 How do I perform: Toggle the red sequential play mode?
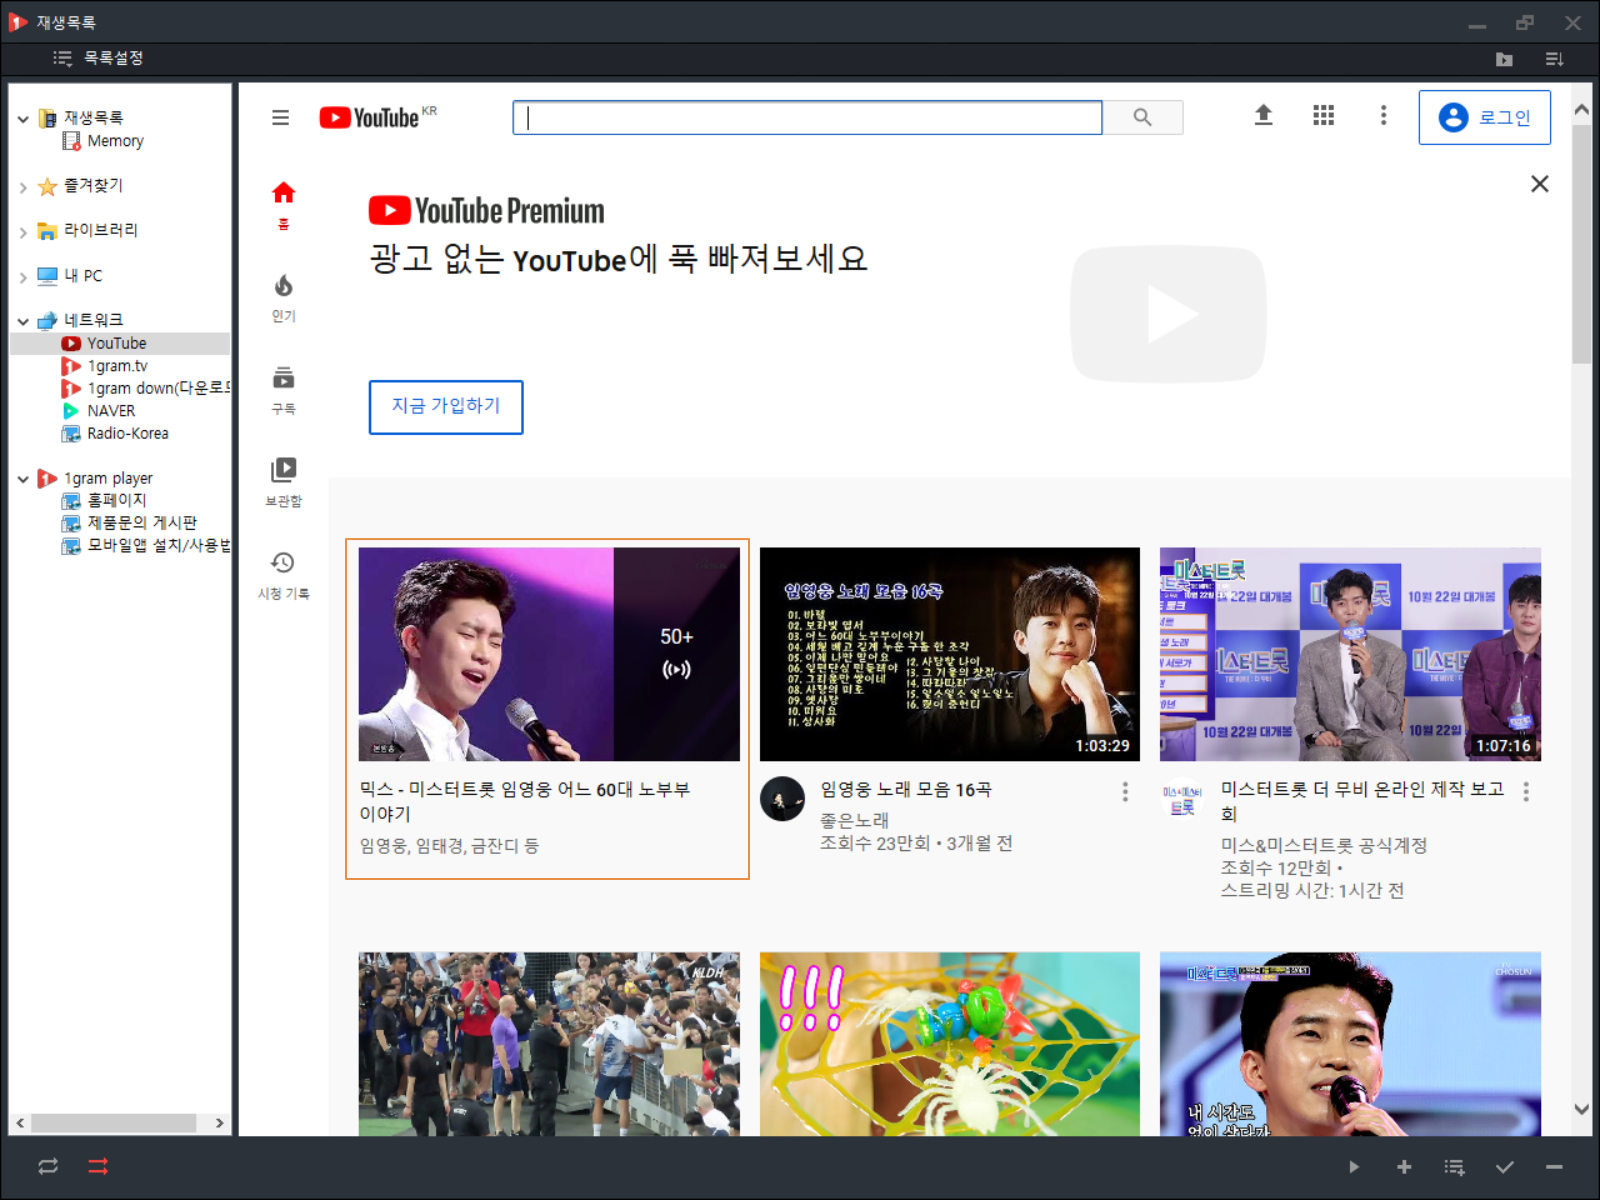[98, 1166]
